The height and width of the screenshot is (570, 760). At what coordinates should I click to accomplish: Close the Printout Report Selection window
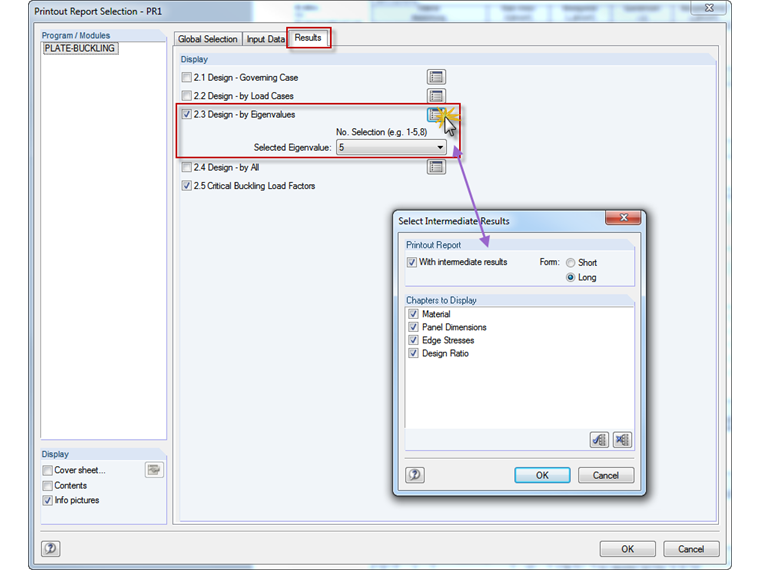[x=709, y=8]
